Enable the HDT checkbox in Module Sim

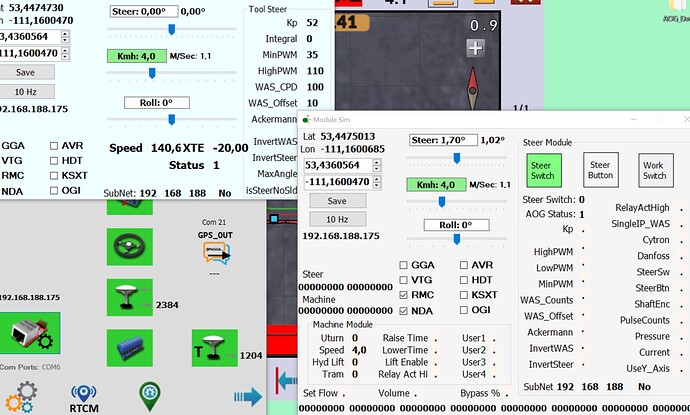[463, 280]
